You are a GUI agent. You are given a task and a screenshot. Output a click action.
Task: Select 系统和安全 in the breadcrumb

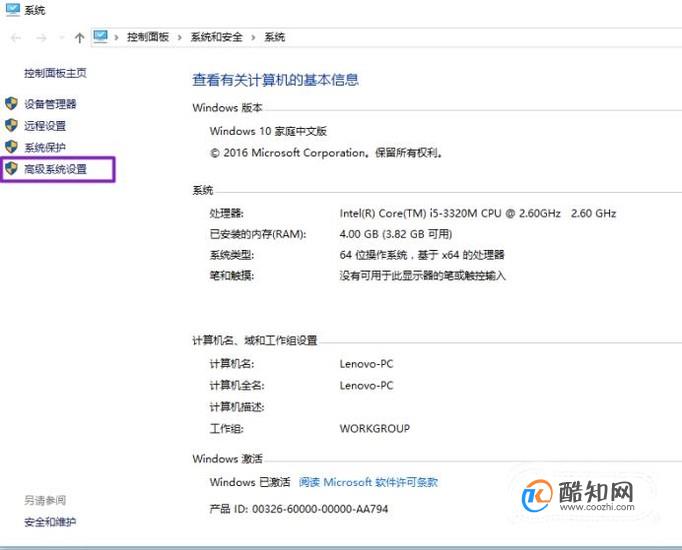click(x=216, y=37)
